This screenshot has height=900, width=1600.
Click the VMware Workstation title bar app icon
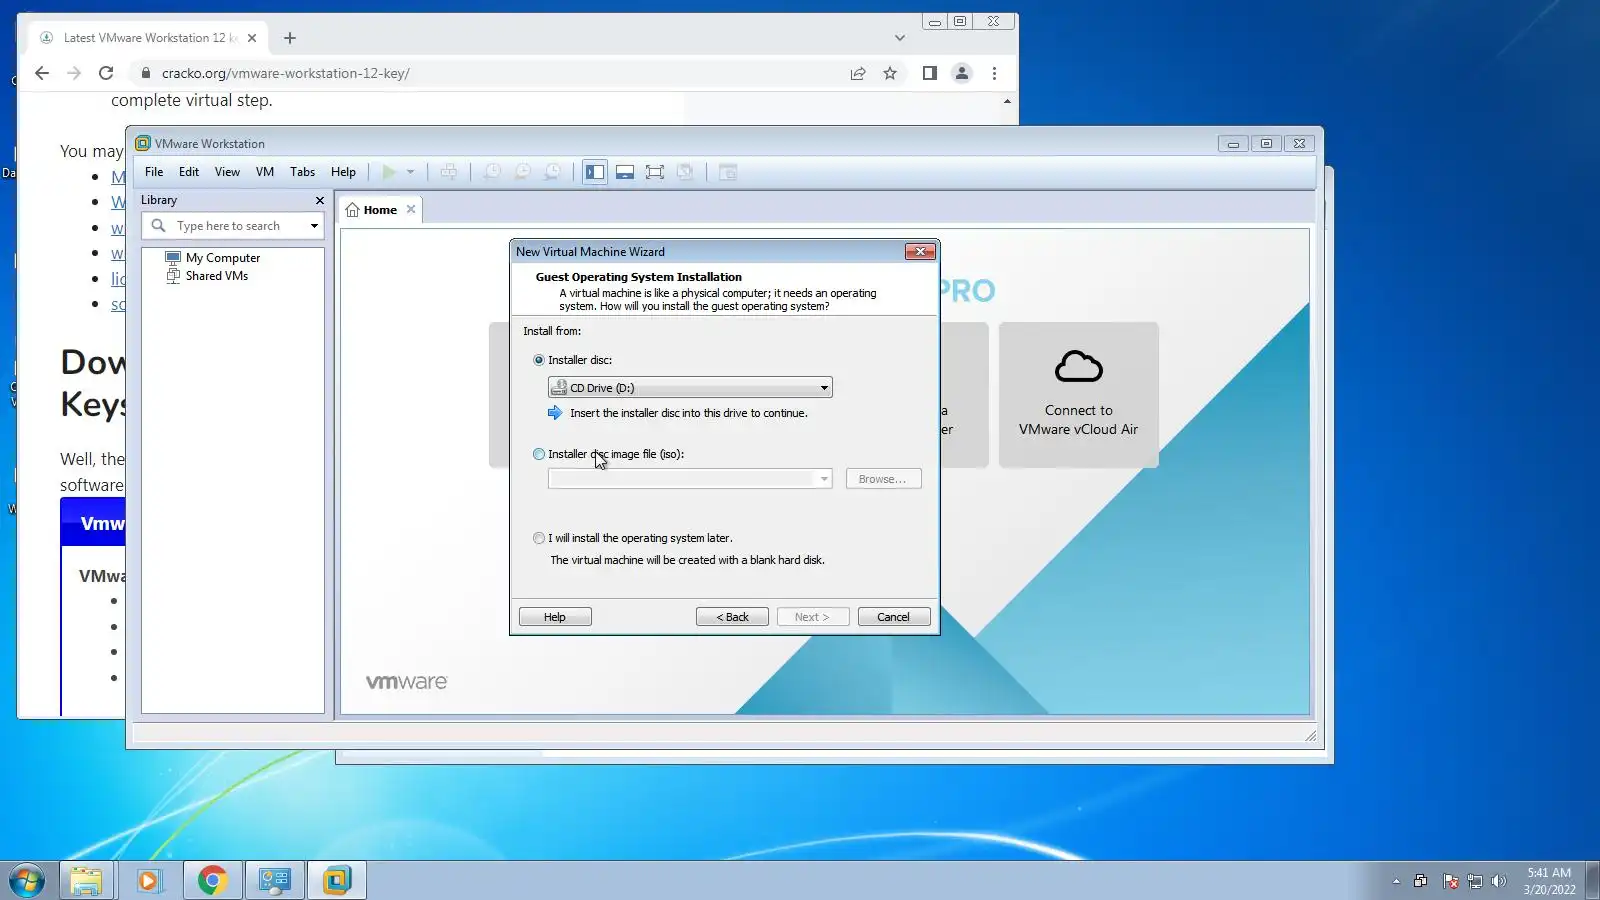coord(143,143)
